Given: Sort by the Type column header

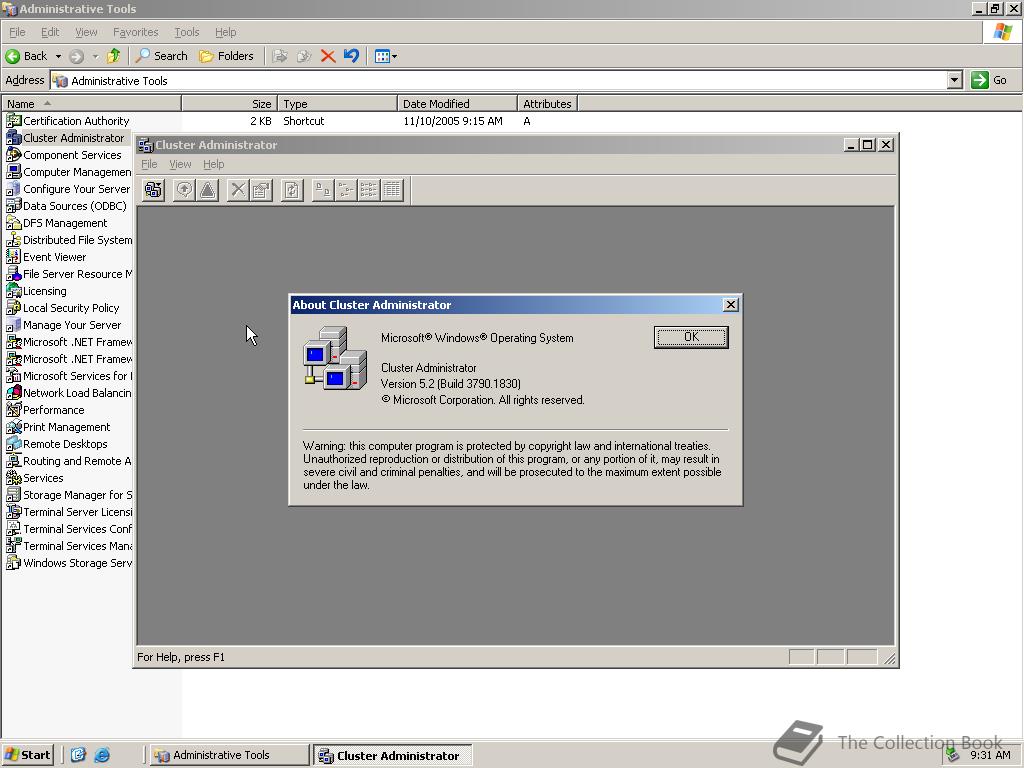Looking at the screenshot, I should (x=338, y=103).
